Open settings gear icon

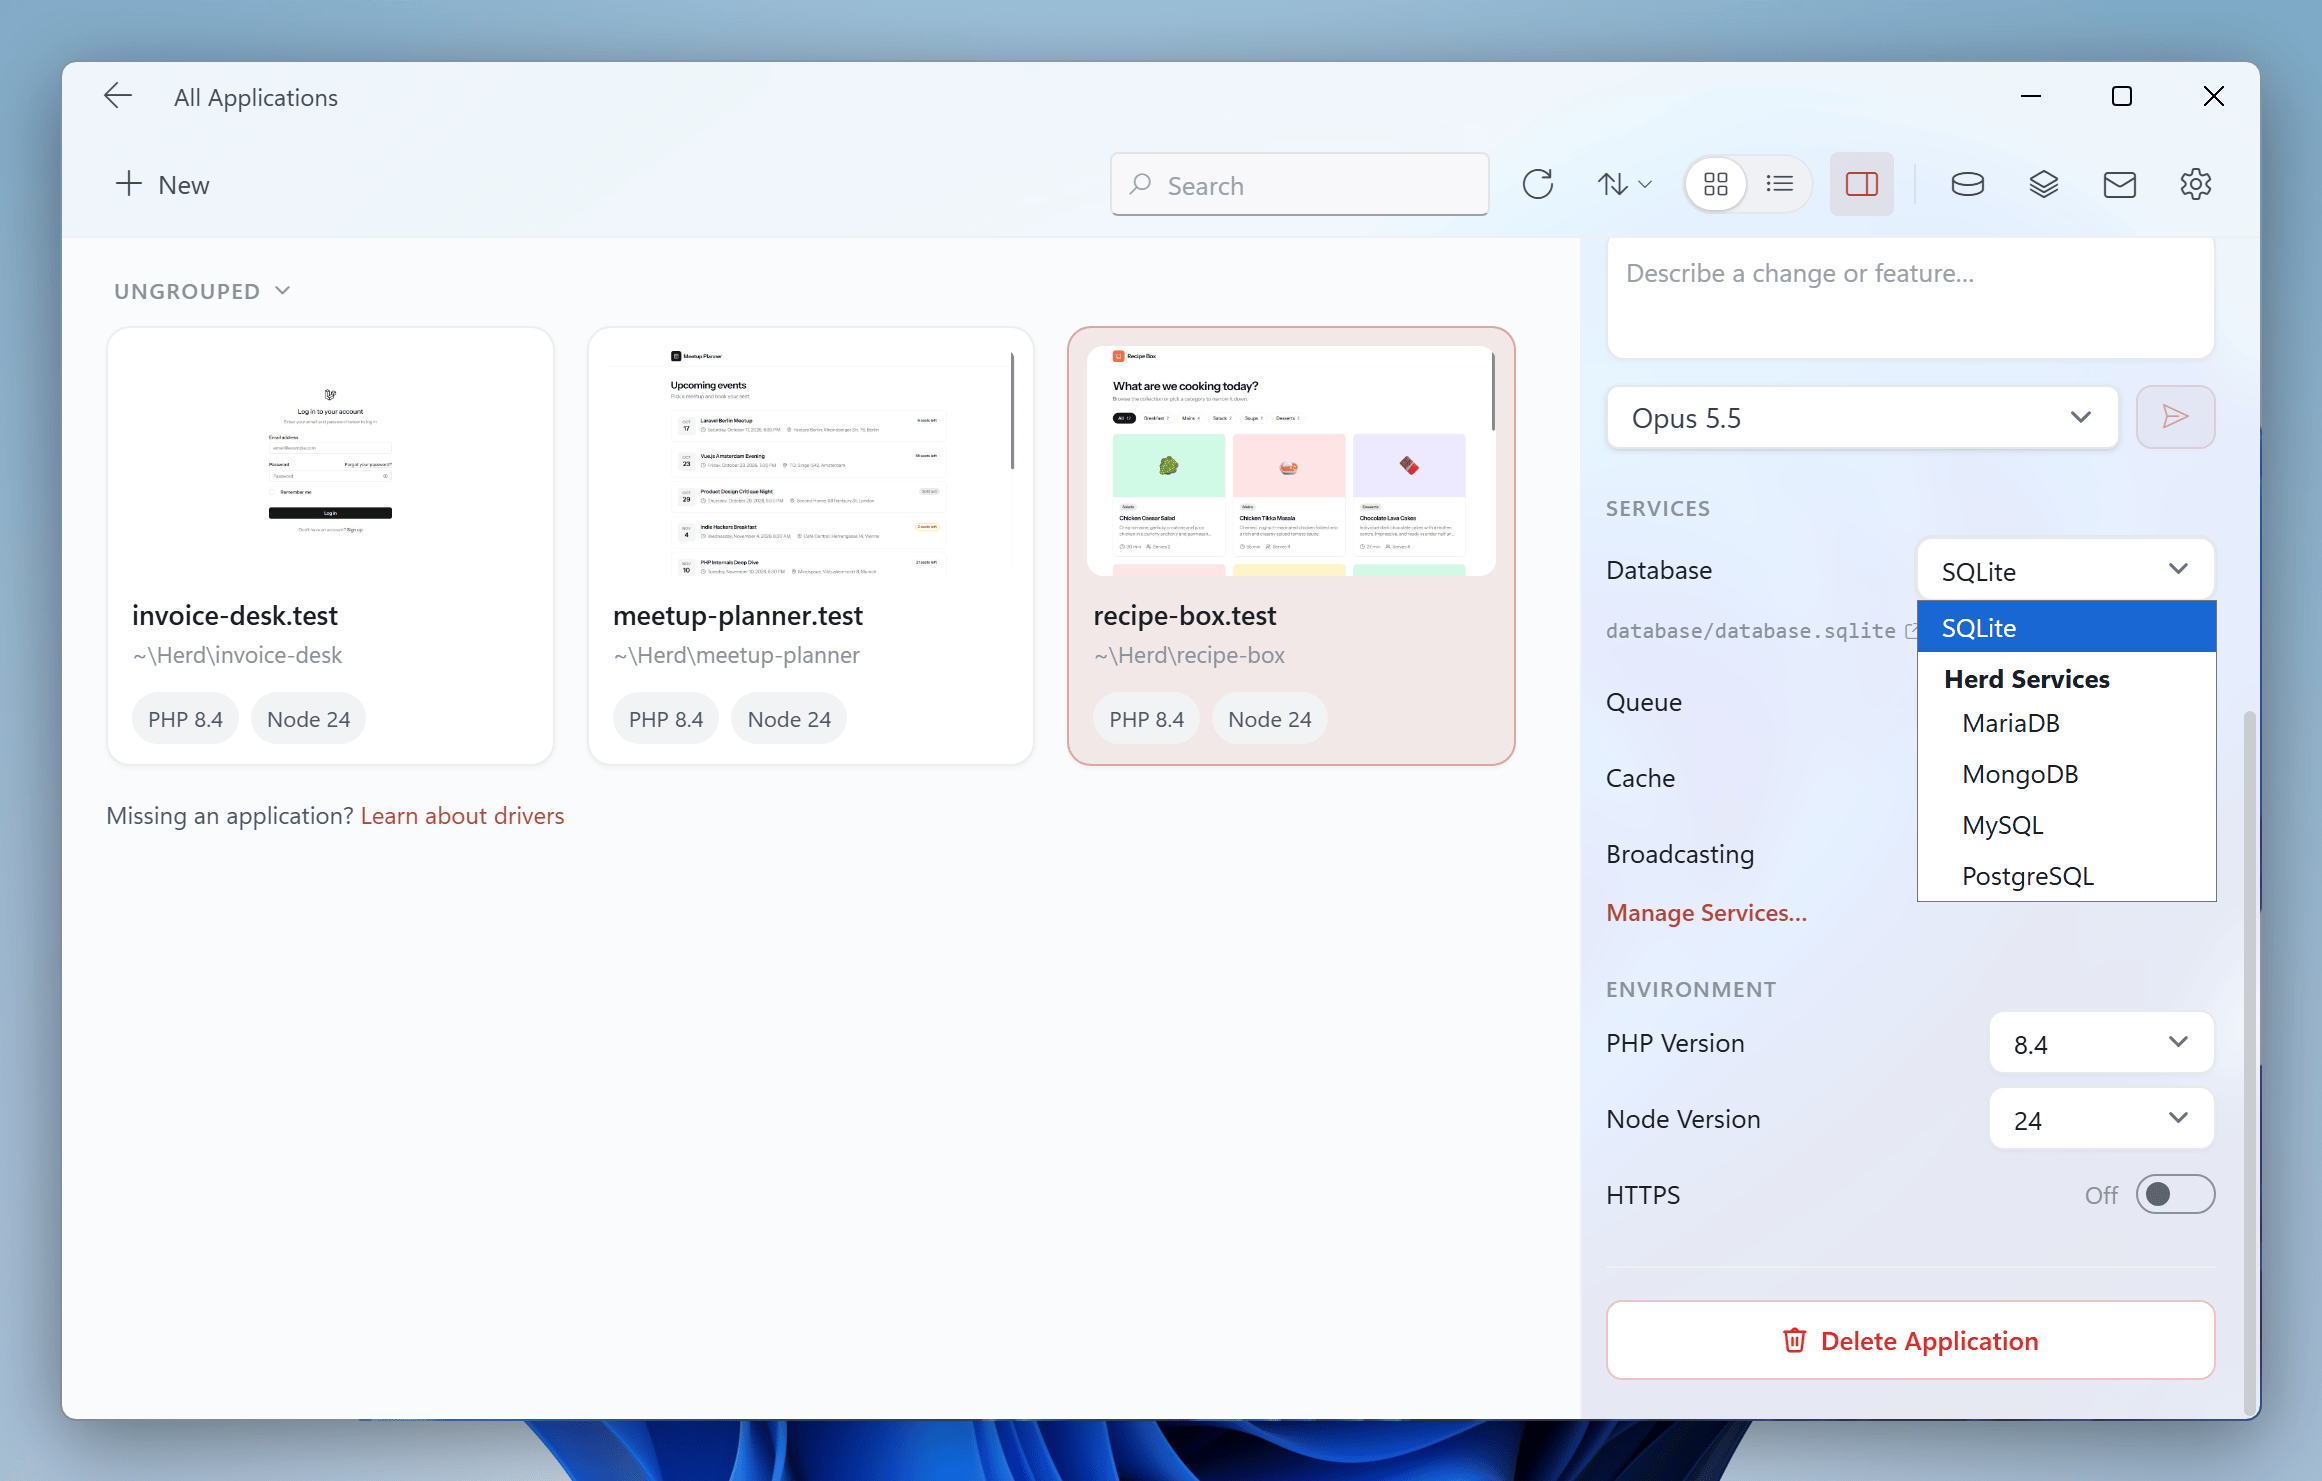pyautogui.click(x=2195, y=185)
